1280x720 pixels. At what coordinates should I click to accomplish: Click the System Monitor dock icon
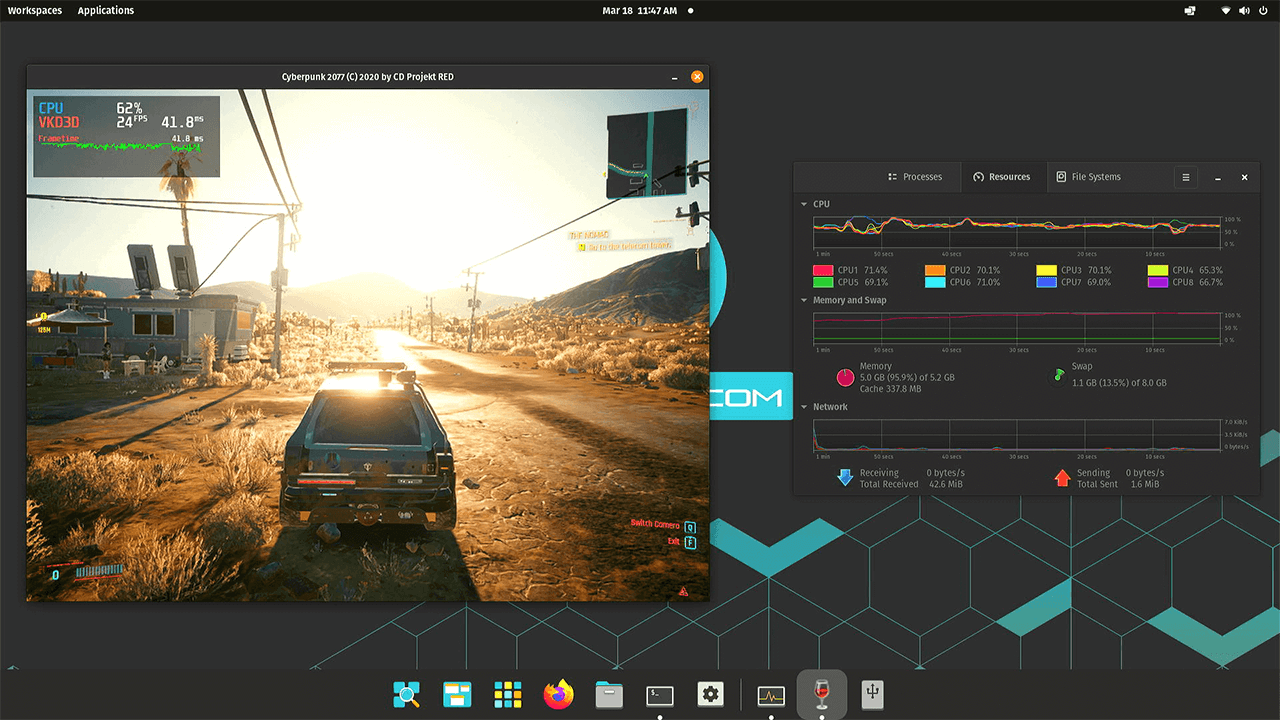click(771, 694)
